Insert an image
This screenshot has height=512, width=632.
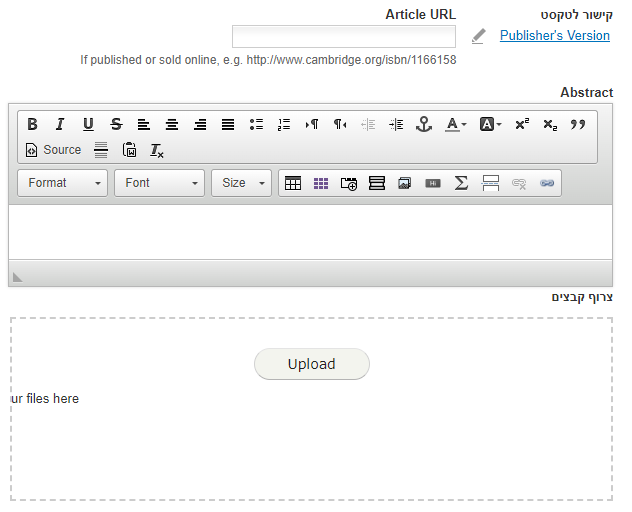click(x=405, y=183)
